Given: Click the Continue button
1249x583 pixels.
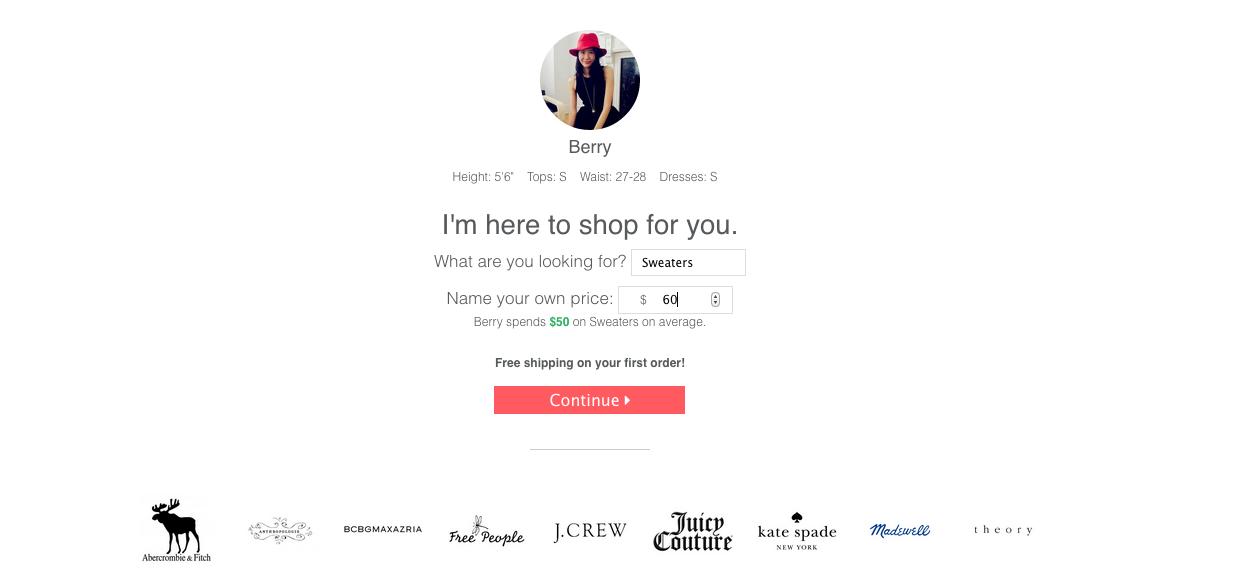Looking at the screenshot, I should click(x=589, y=400).
